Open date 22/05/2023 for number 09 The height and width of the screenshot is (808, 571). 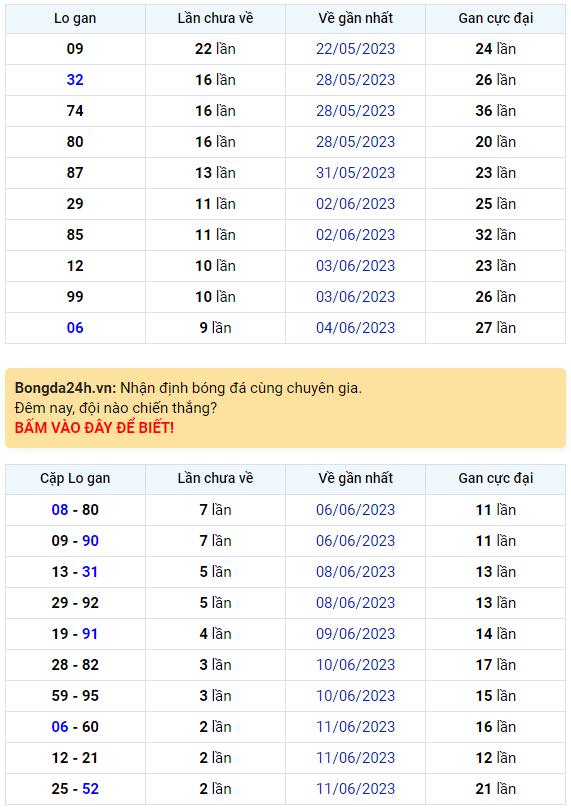(x=356, y=49)
